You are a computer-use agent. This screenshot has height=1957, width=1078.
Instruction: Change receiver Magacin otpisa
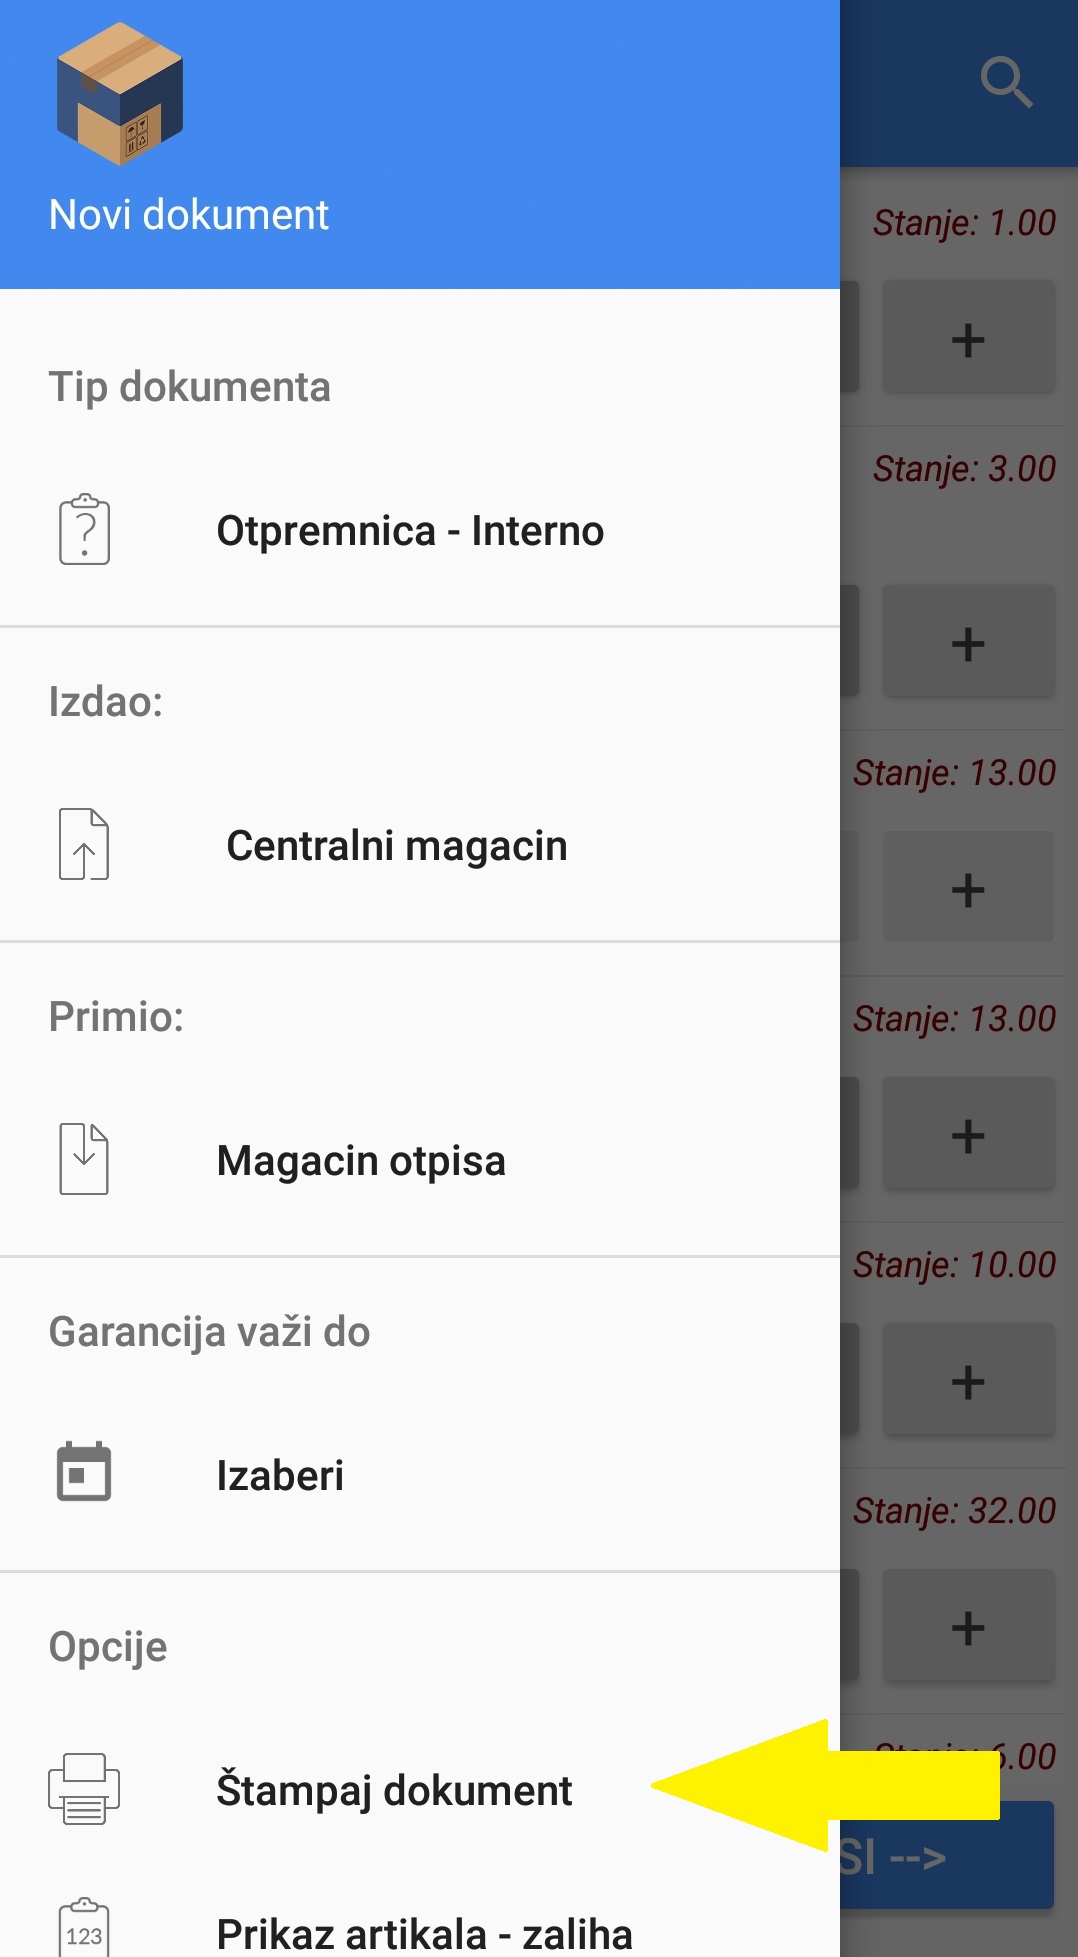click(x=361, y=1161)
